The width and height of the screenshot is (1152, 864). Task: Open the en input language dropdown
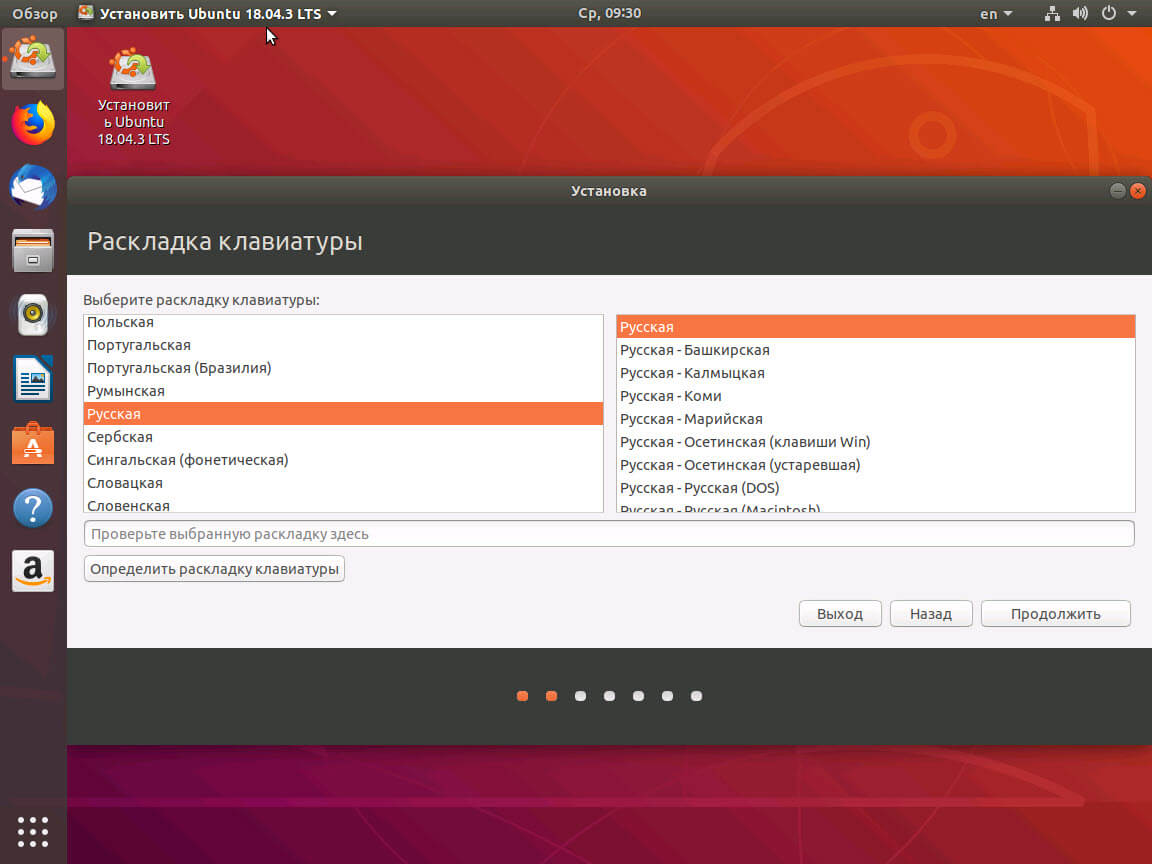996,13
